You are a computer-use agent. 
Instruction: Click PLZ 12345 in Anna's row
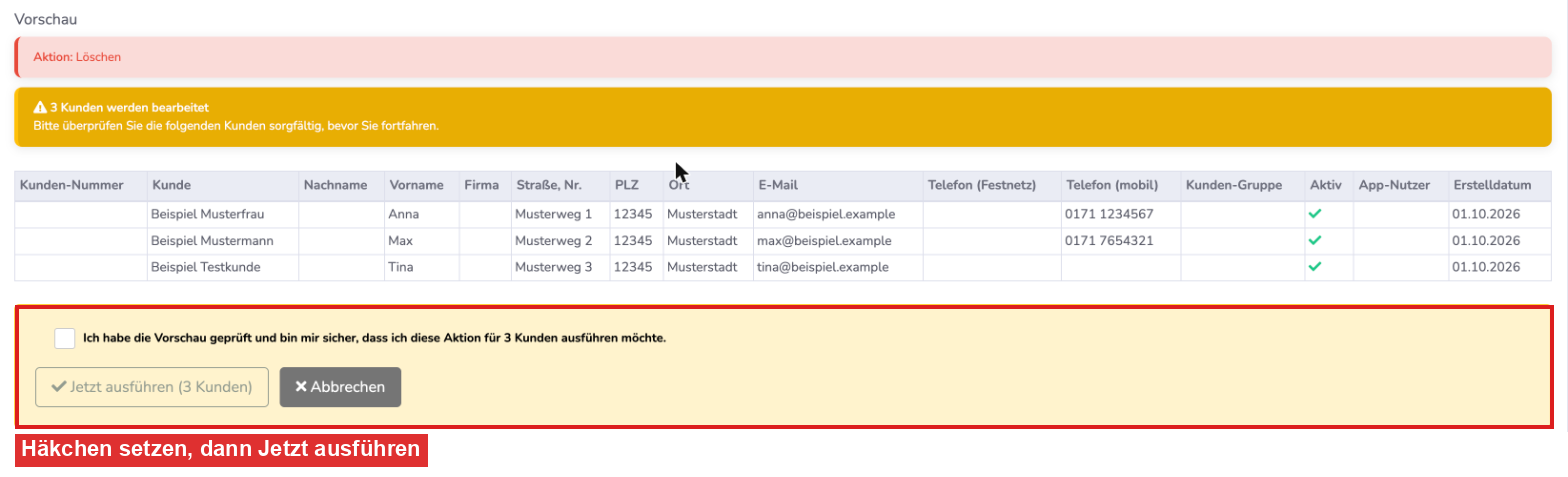pyautogui.click(x=633, y=214)
